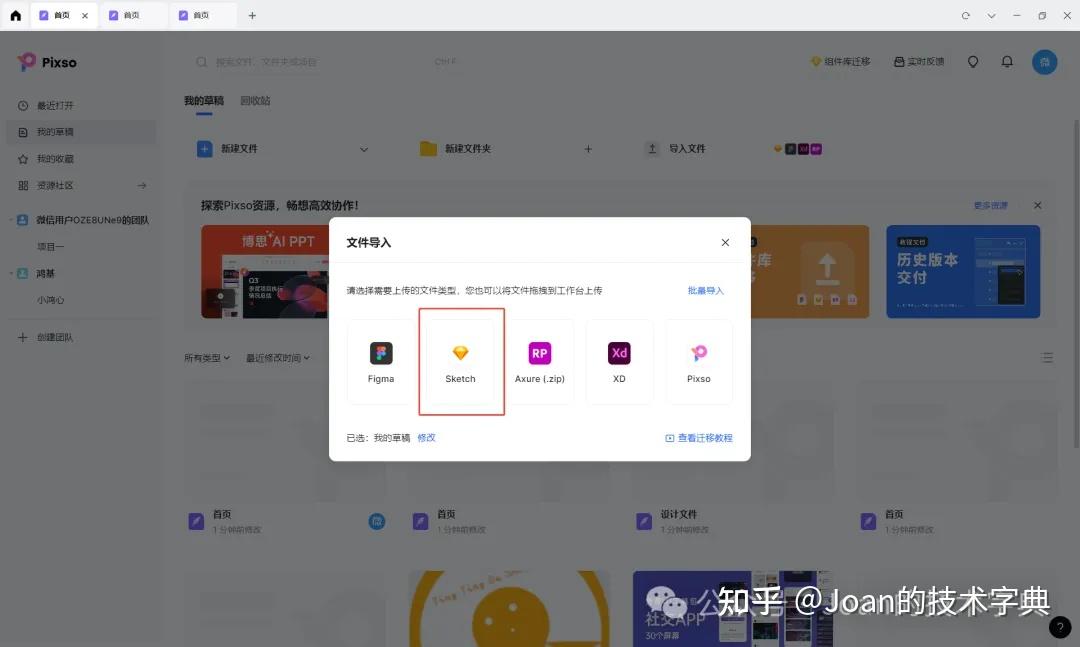Choose Sketch as the import file type
Screen dimensions: 1080x647
tap(460, 360)
